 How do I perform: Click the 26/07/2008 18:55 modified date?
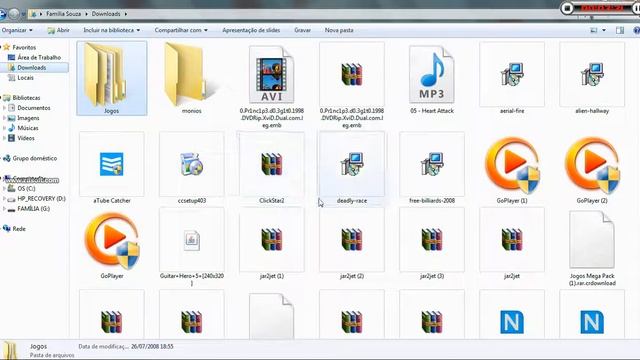click(152, 347)
